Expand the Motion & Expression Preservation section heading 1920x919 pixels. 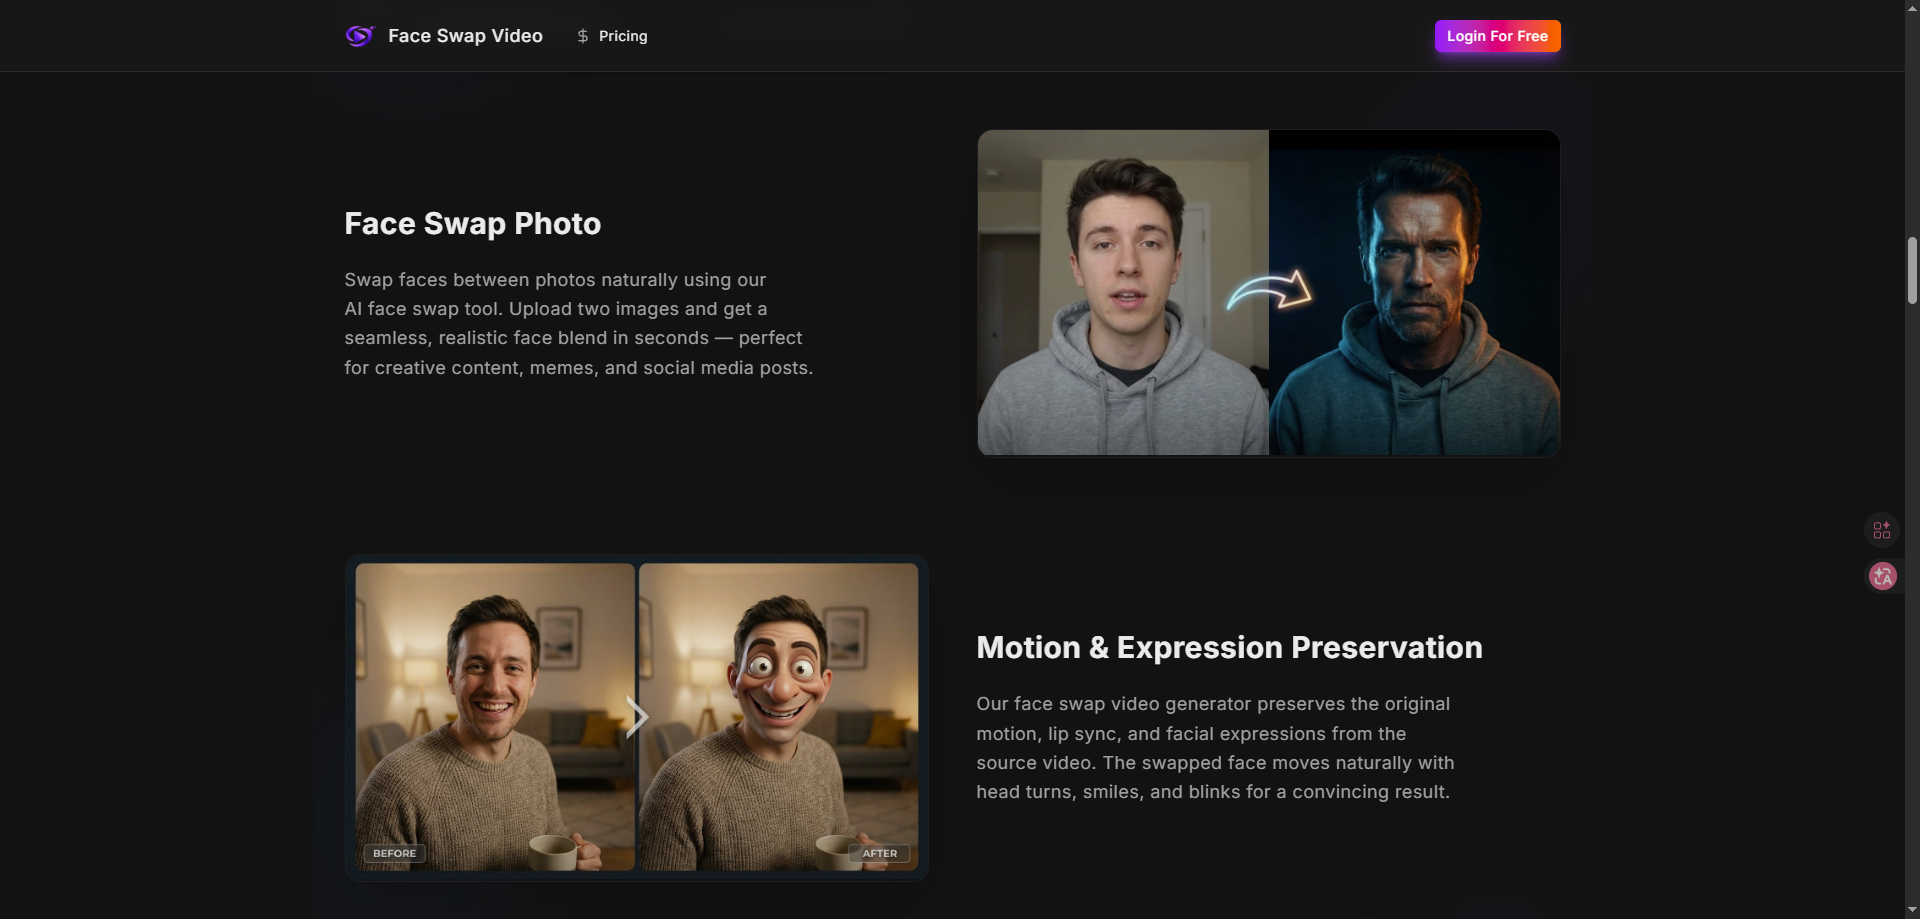pyautogui.click(x=1229, y=647)
